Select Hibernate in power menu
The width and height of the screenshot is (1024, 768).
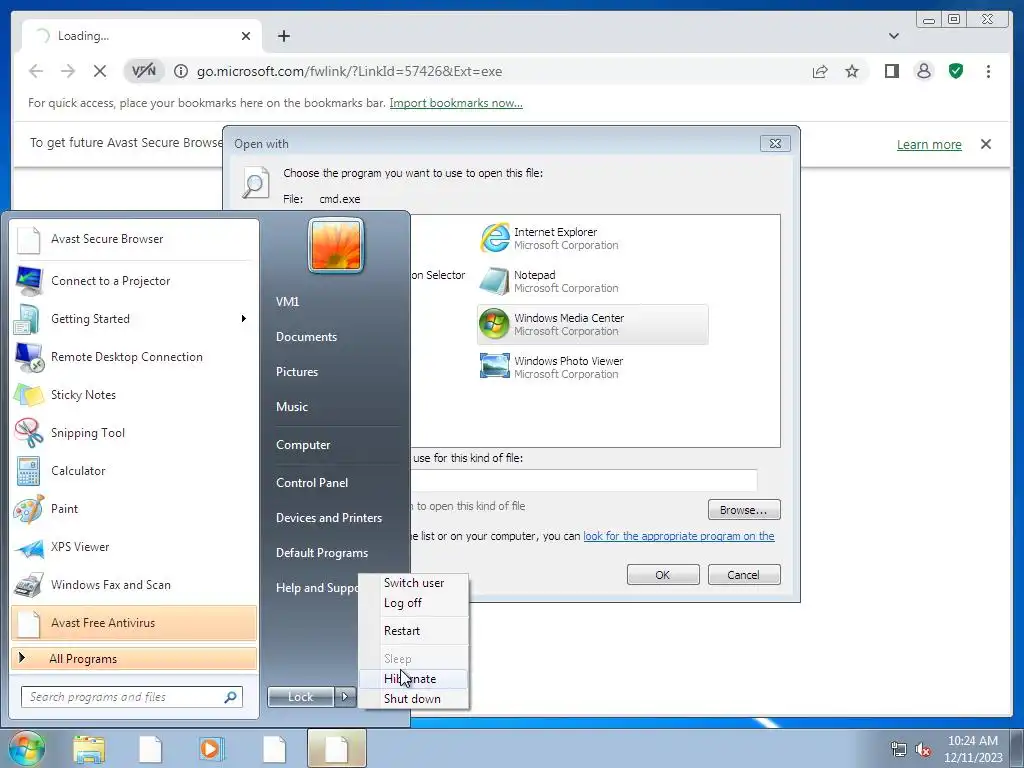[414, 679]
